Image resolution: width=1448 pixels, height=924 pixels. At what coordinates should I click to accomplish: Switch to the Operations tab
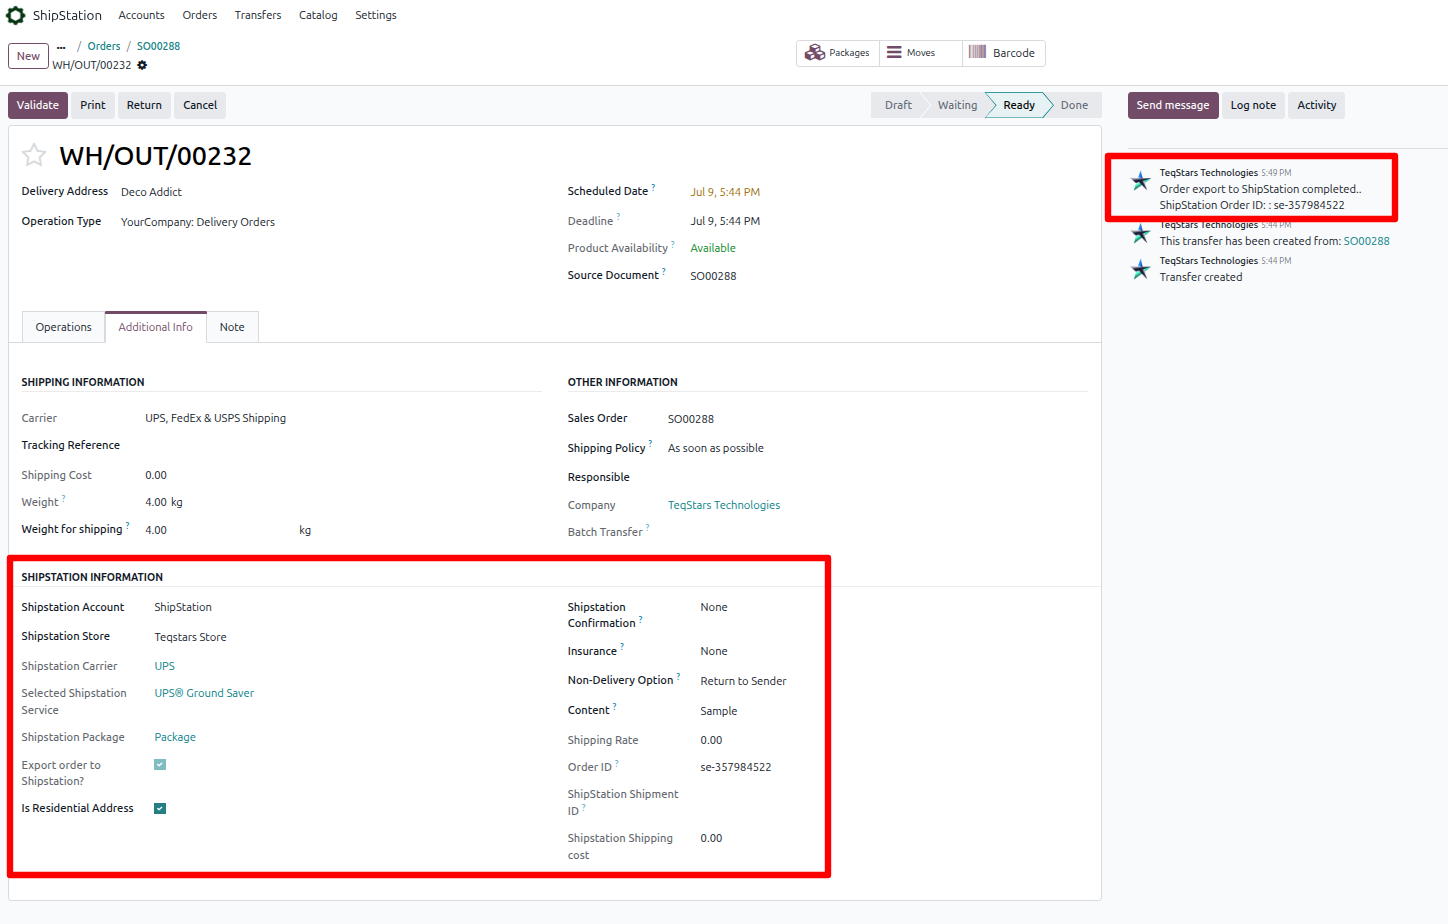point(63,327)
